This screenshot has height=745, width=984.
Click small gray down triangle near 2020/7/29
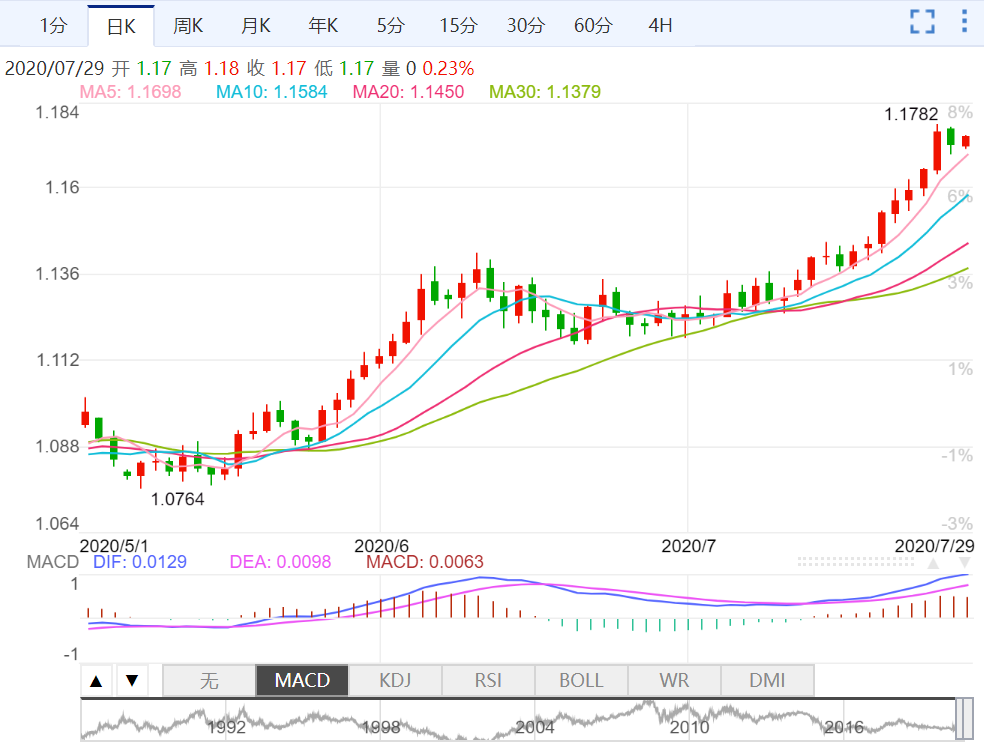coord(964,564)
